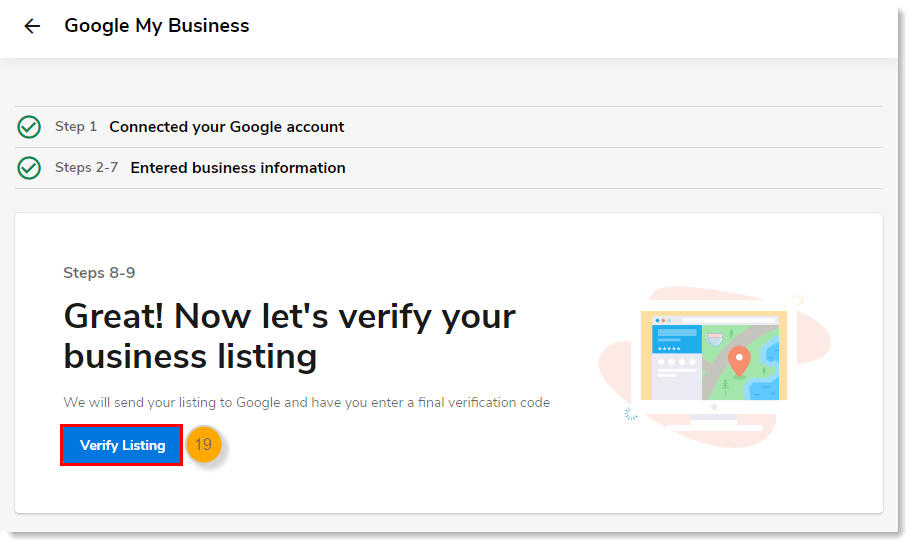Open Steps 2-7 Entered business information row
This screenshot has width=913, height=547.
(448, 168)
